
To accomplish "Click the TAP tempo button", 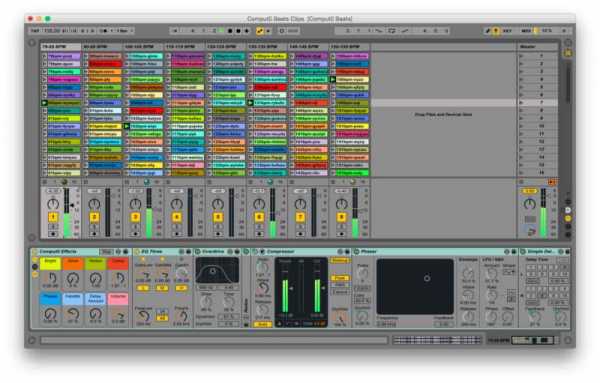I will click(x=35, y=31).
